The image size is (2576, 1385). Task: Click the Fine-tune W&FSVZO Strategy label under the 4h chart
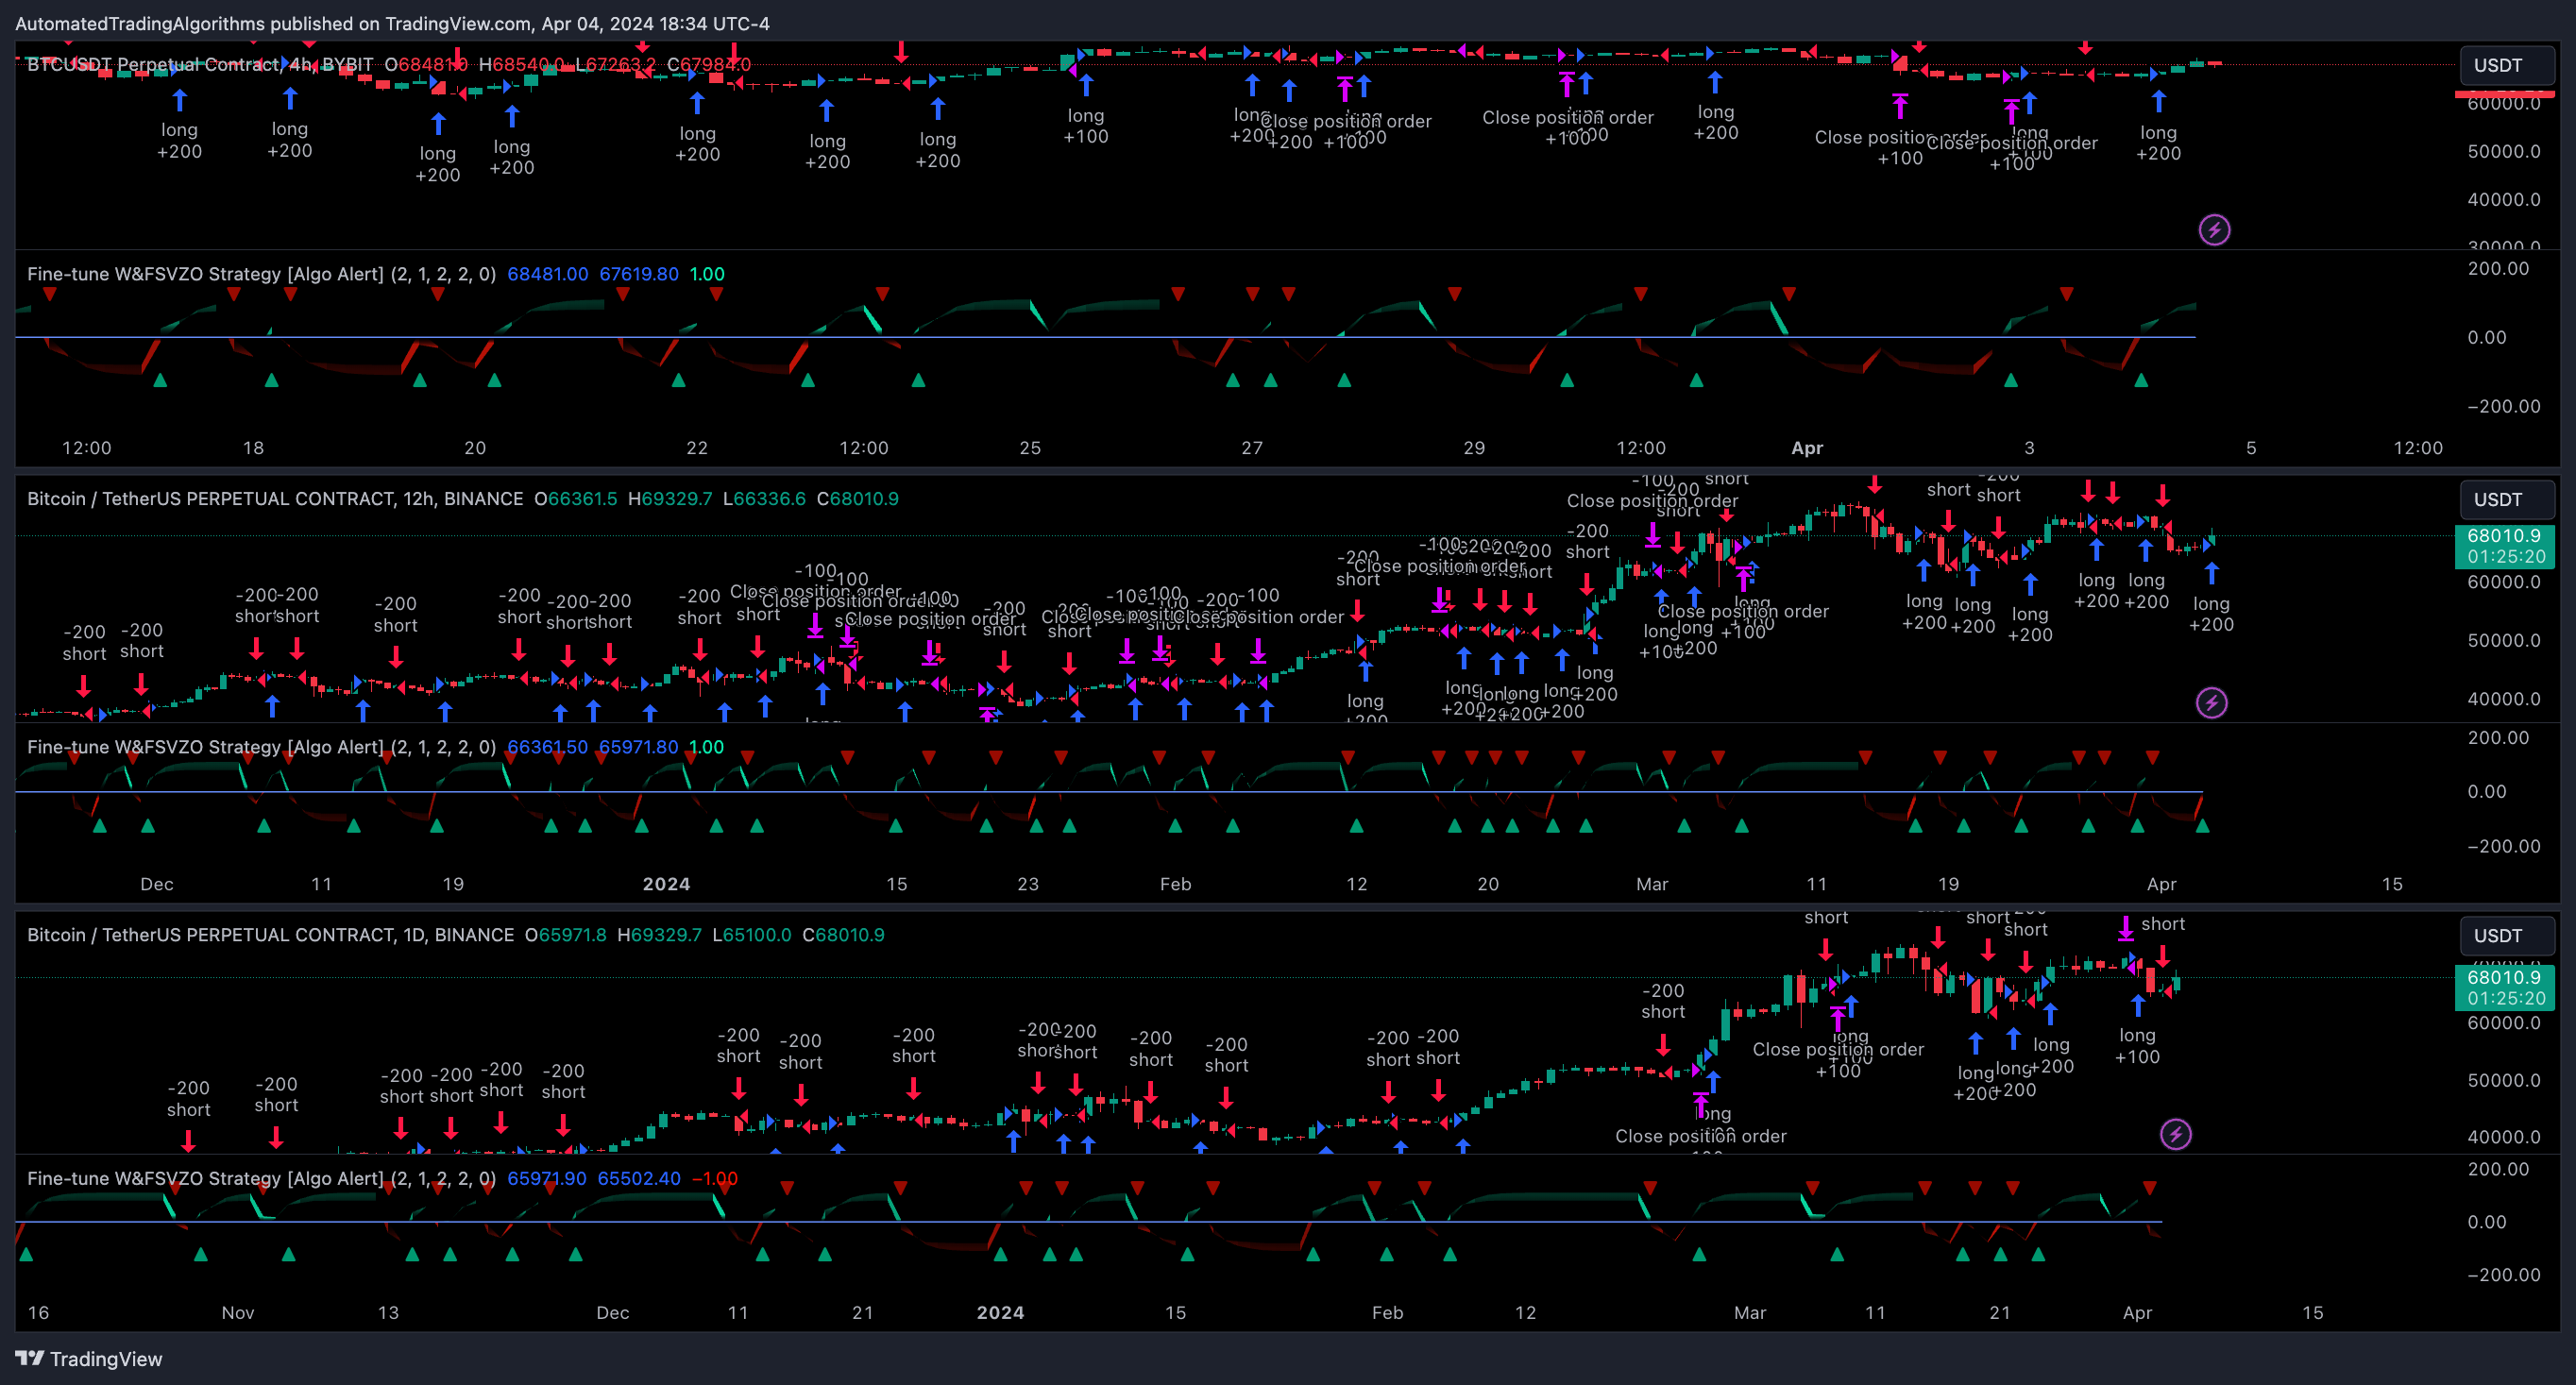[261, 274]
